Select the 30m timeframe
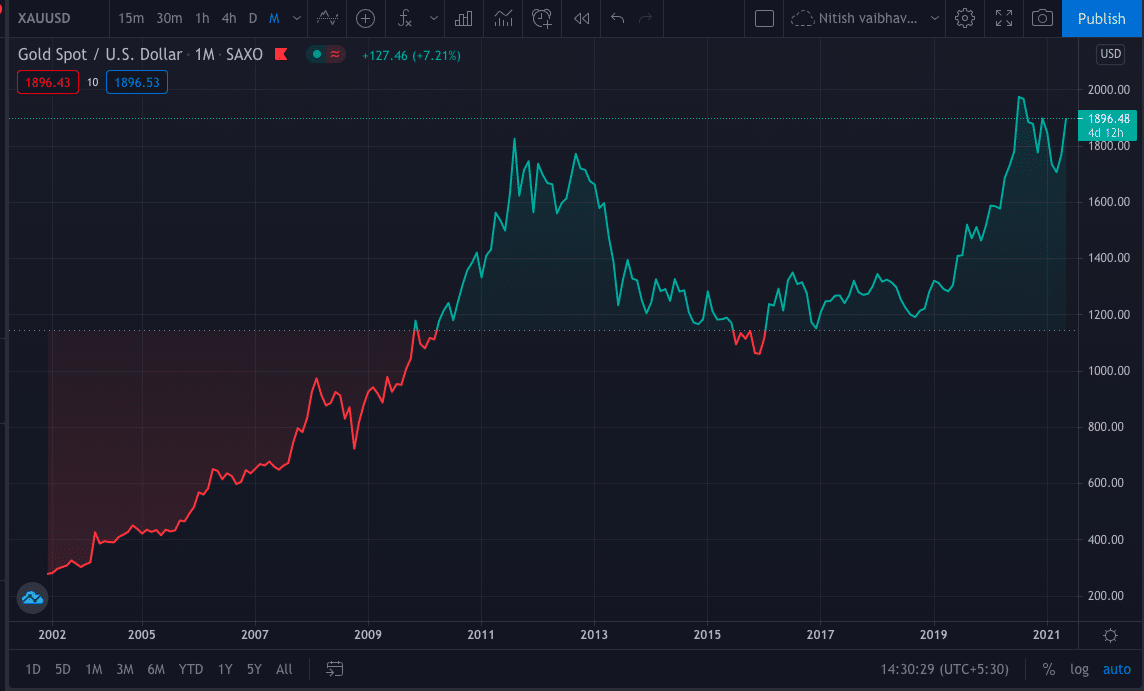The width and height of the screenshot is (1144, 691). tap(169, 18)
